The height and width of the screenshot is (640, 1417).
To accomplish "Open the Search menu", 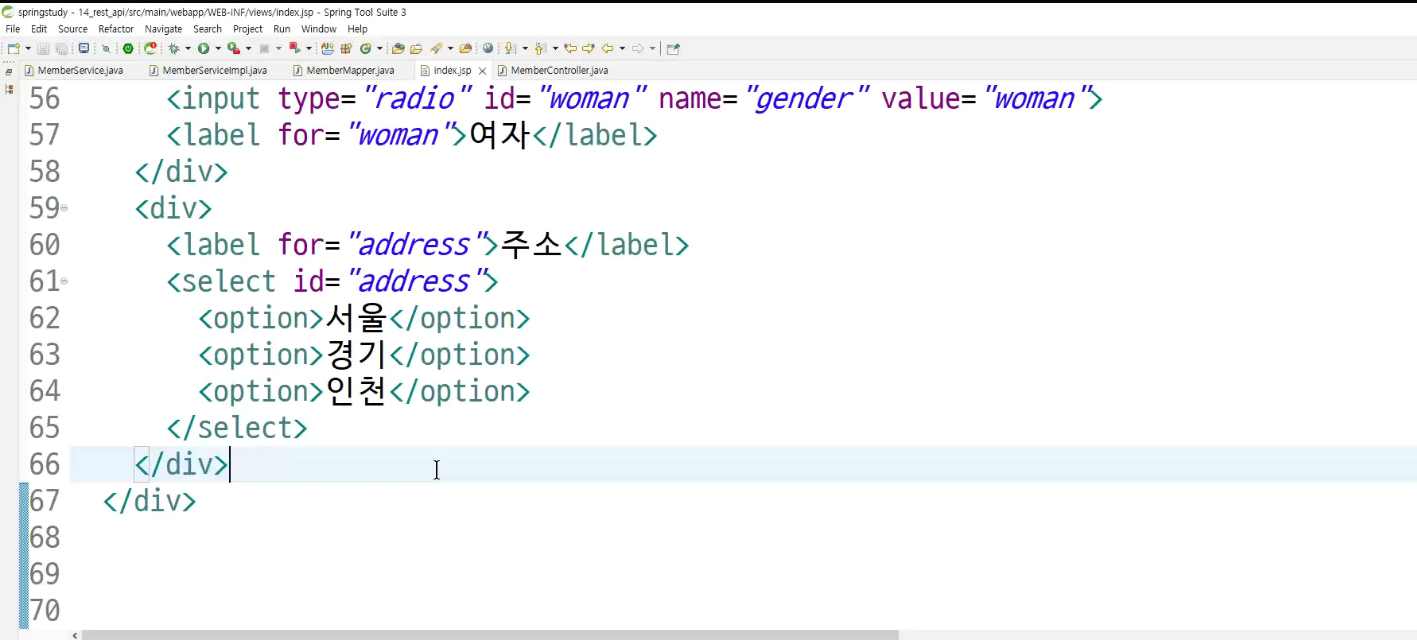I will 208,29.
